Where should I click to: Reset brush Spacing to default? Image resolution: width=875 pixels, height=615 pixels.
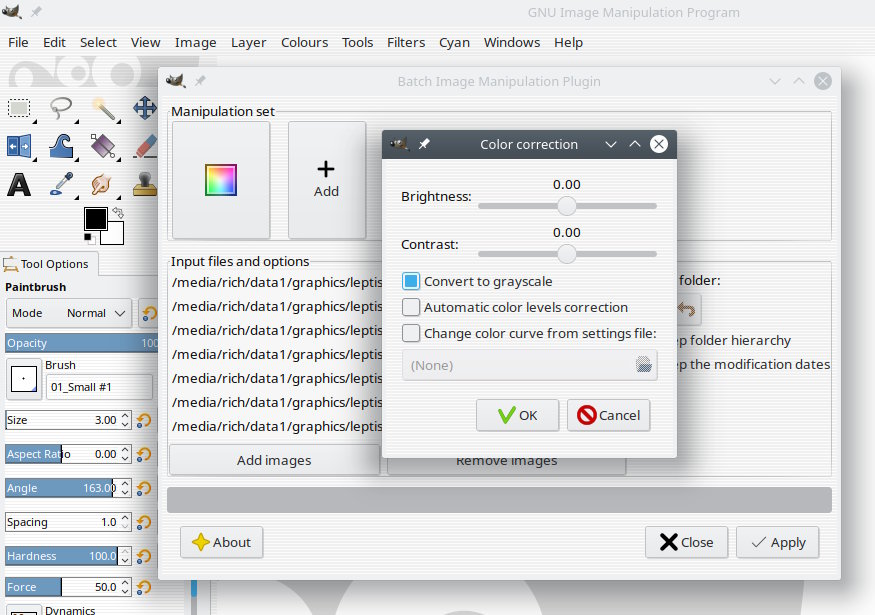(144, 522)
